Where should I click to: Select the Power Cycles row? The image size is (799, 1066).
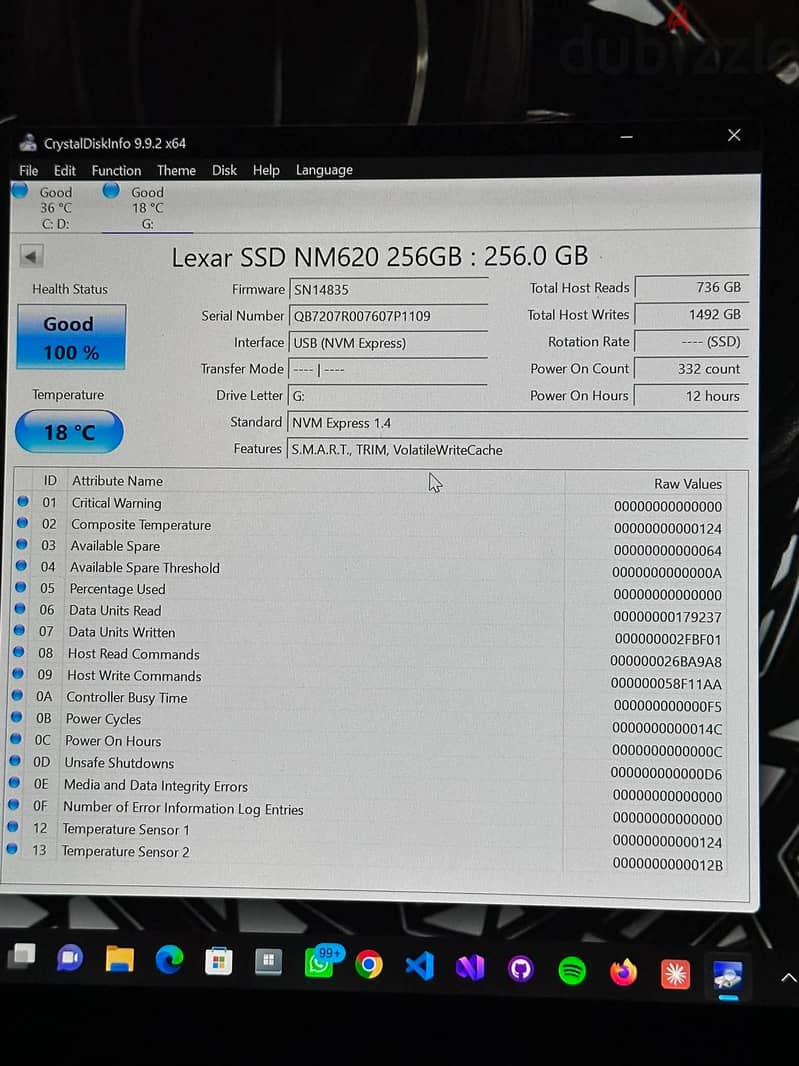click(x=371, y=723)
